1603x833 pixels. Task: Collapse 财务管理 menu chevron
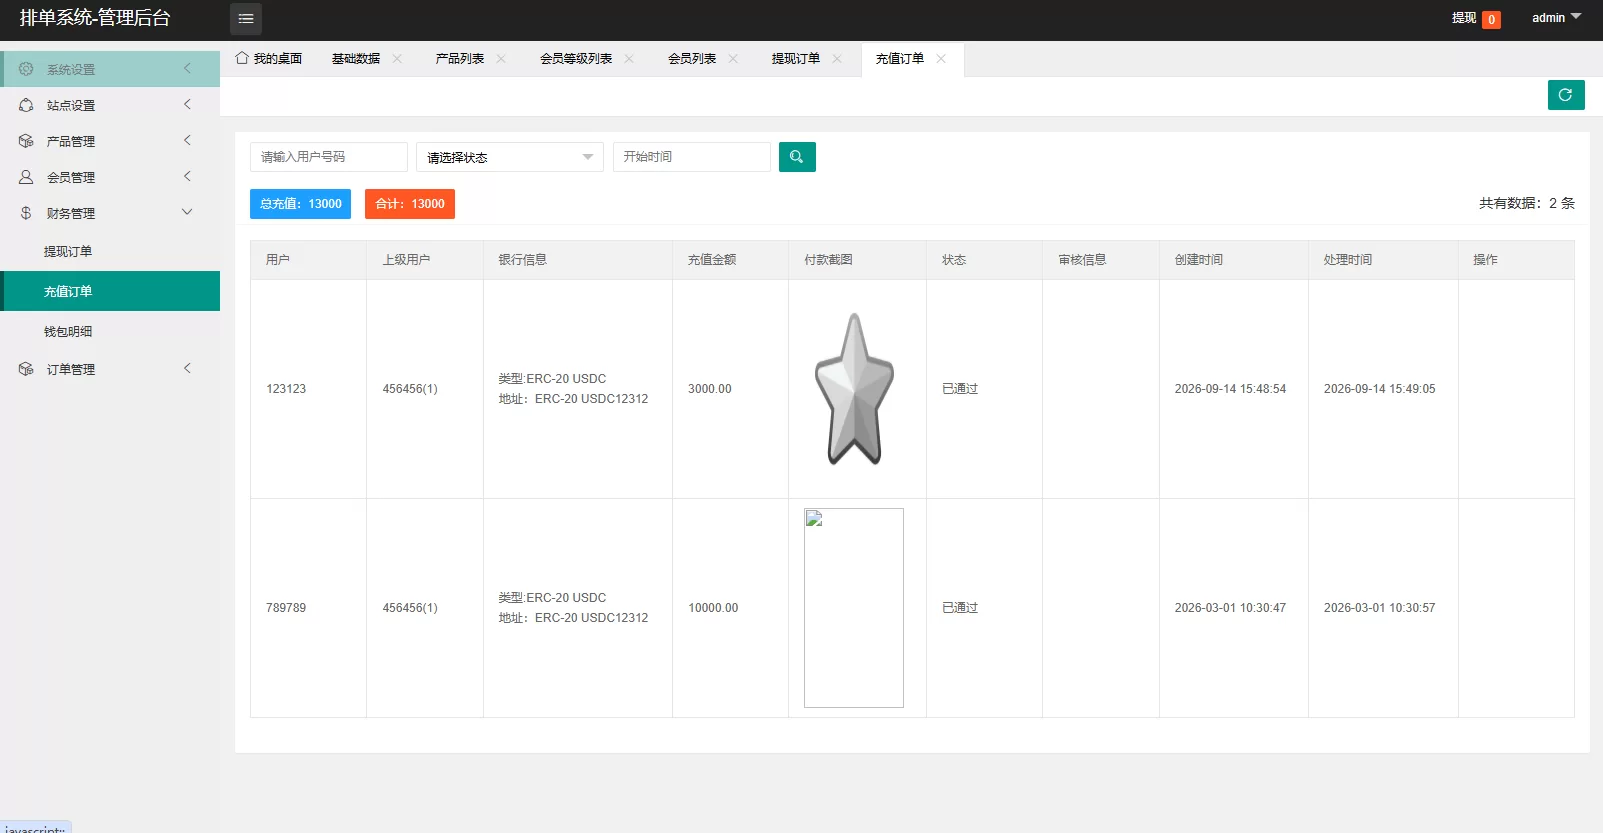pyautogui.click(x=187, y=212)
